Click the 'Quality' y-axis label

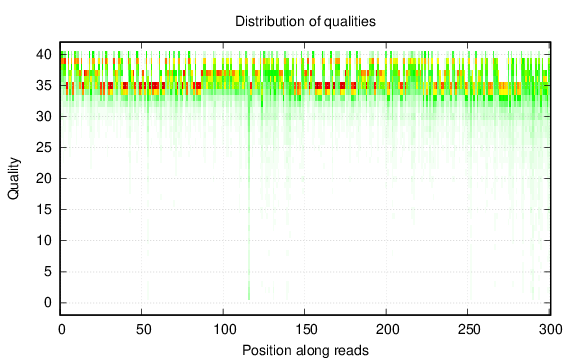tap(14, 179)
